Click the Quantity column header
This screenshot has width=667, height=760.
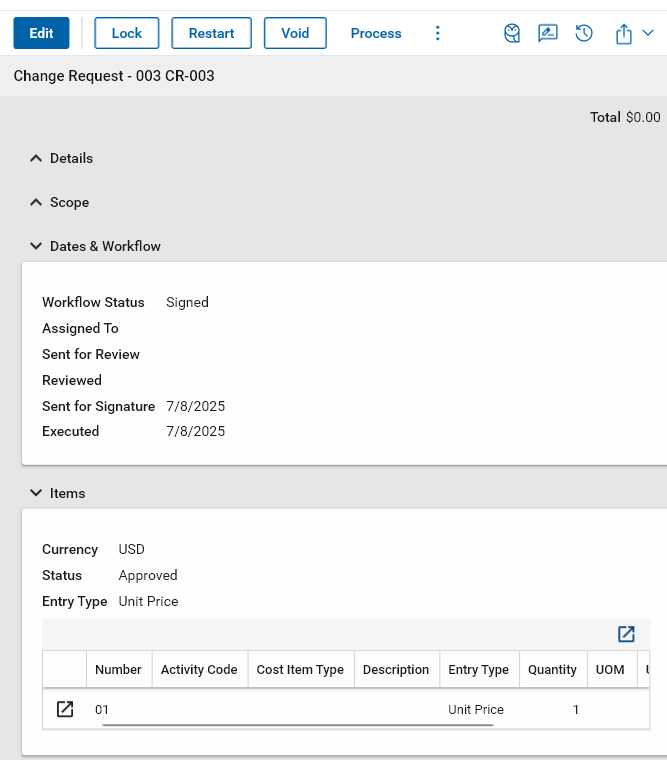tap(553, 670)
